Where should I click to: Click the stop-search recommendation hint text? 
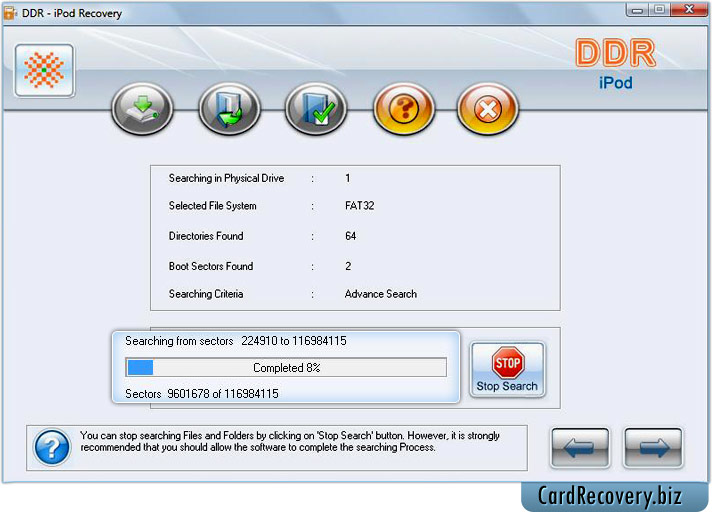[290, 441]
